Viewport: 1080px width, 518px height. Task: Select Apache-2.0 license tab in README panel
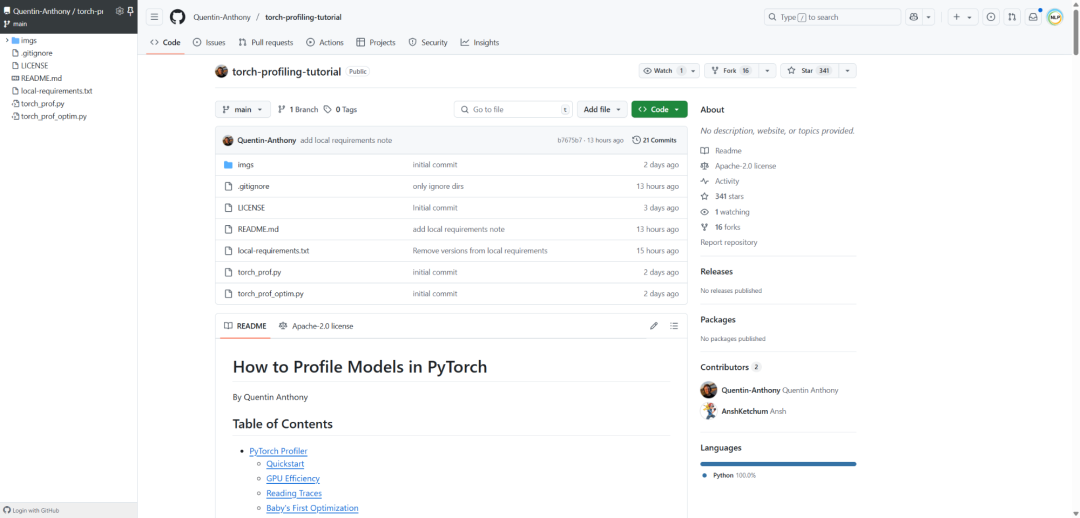click(316, 326)
